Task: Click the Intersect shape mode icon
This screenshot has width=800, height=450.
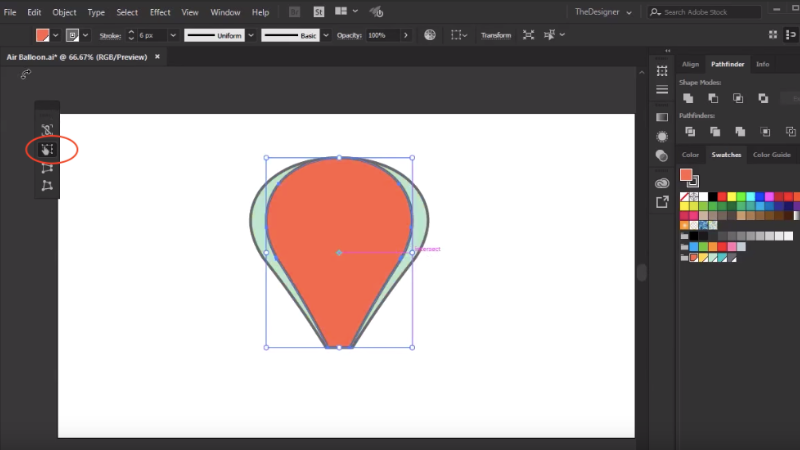Action: point(738,98)
